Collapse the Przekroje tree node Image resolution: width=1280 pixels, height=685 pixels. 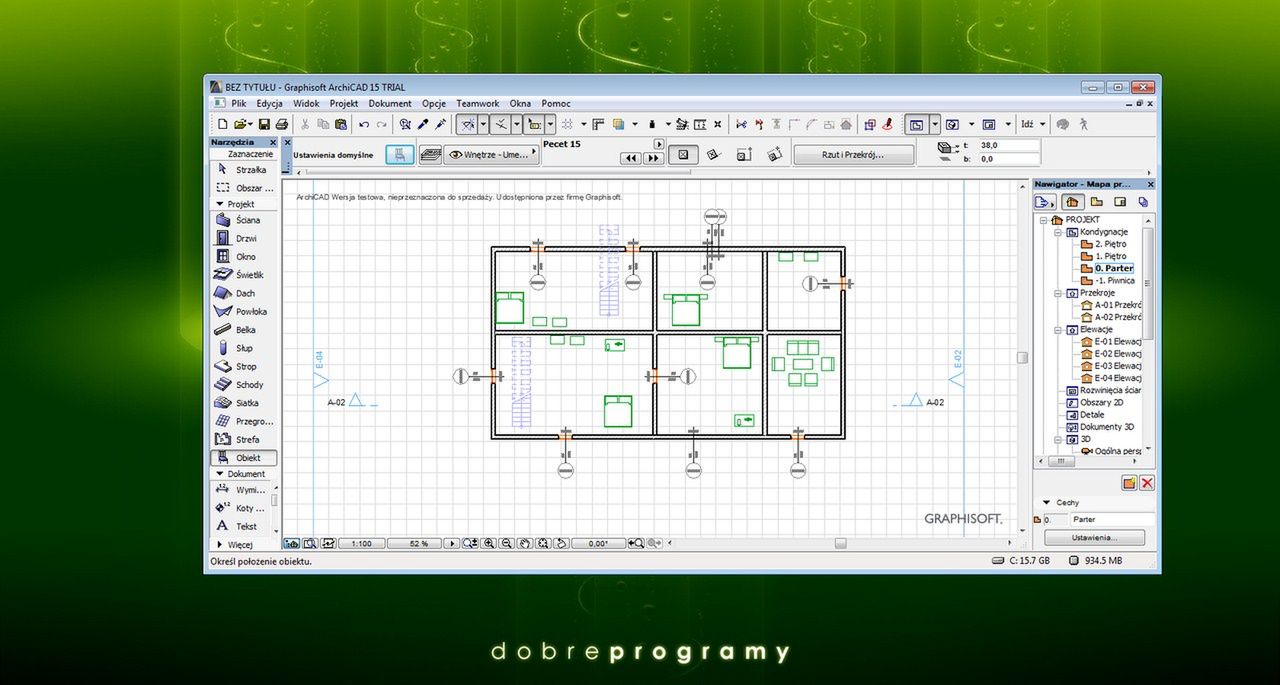(1057, 293)
